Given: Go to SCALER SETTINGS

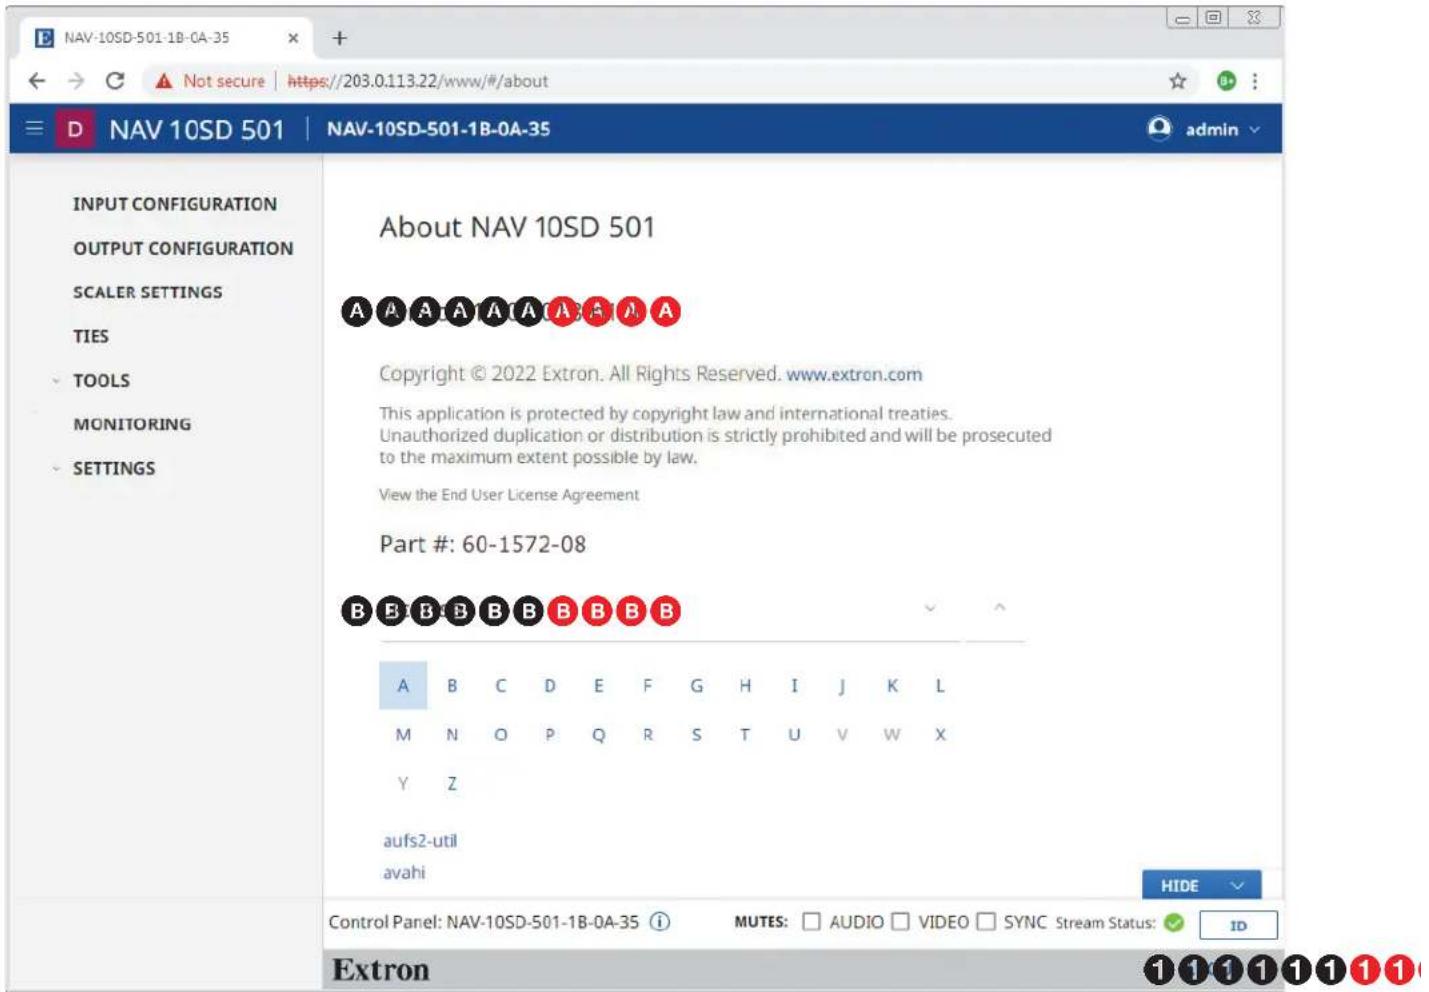Looking at the screenshot, I should (148, 292).
